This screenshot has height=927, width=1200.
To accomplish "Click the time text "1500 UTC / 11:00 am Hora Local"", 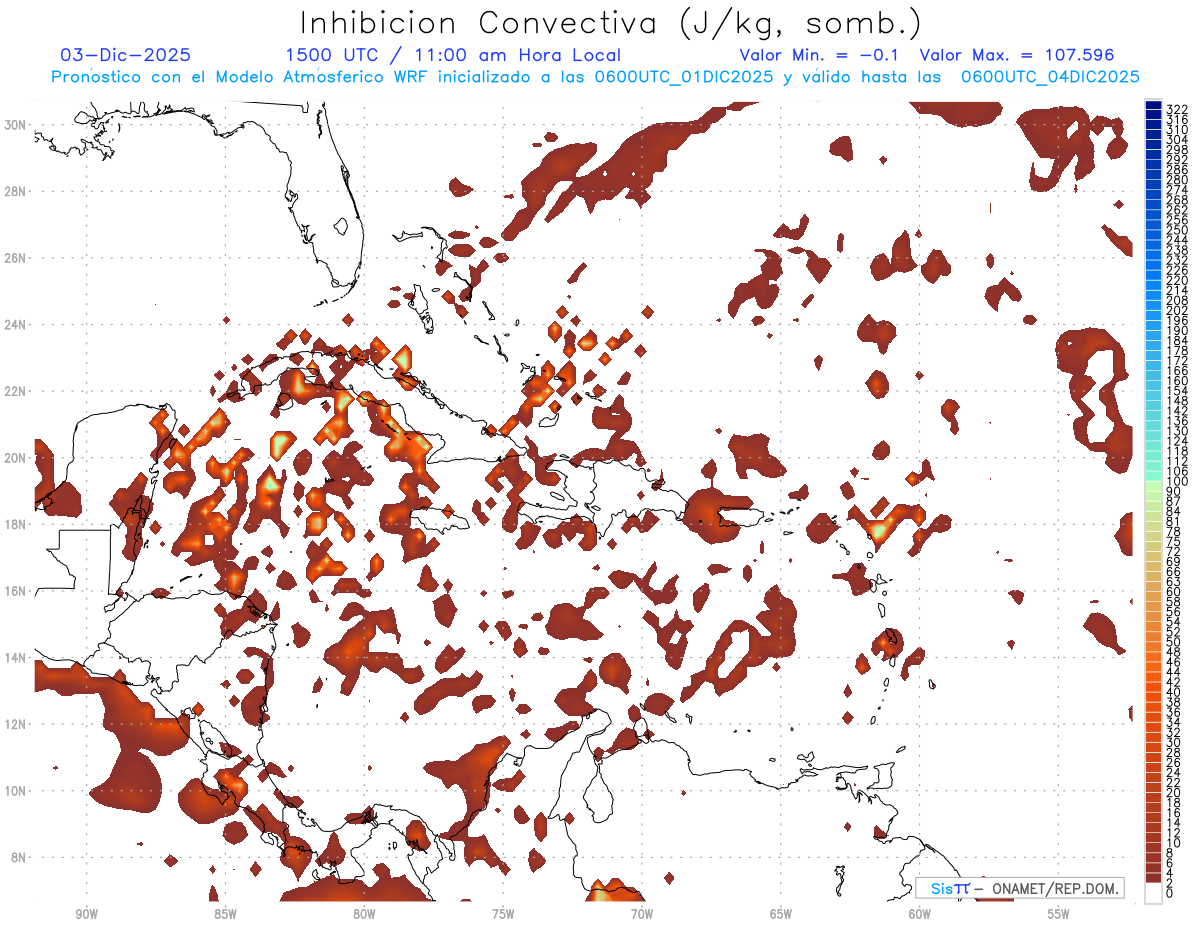I will [453, 56].
